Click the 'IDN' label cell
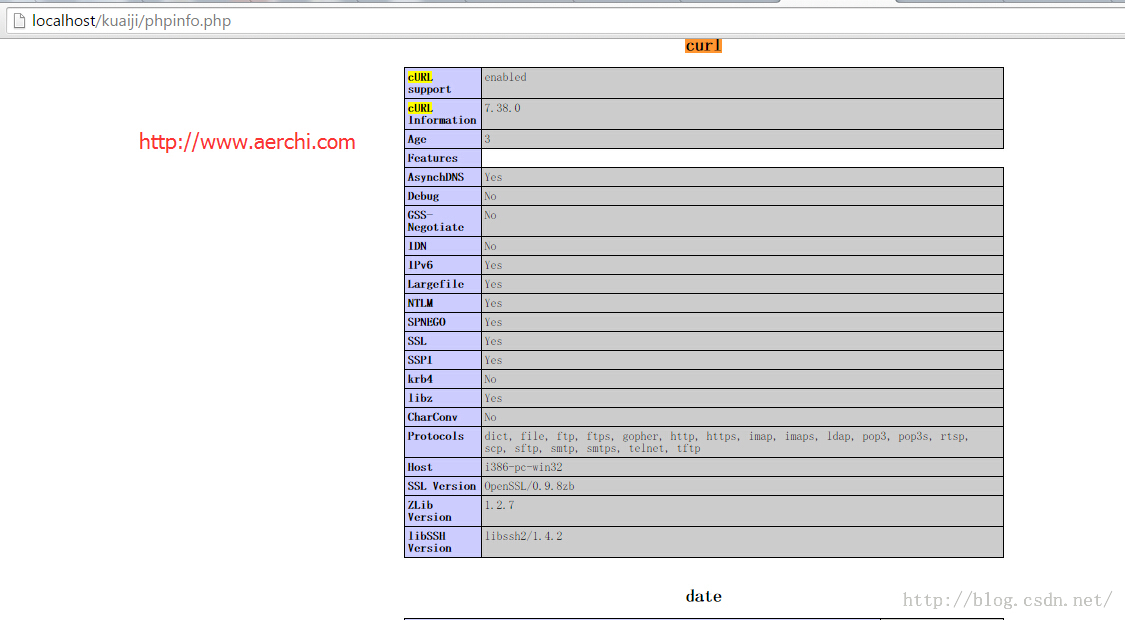The image size is (1125, 620). coord(443,246)
